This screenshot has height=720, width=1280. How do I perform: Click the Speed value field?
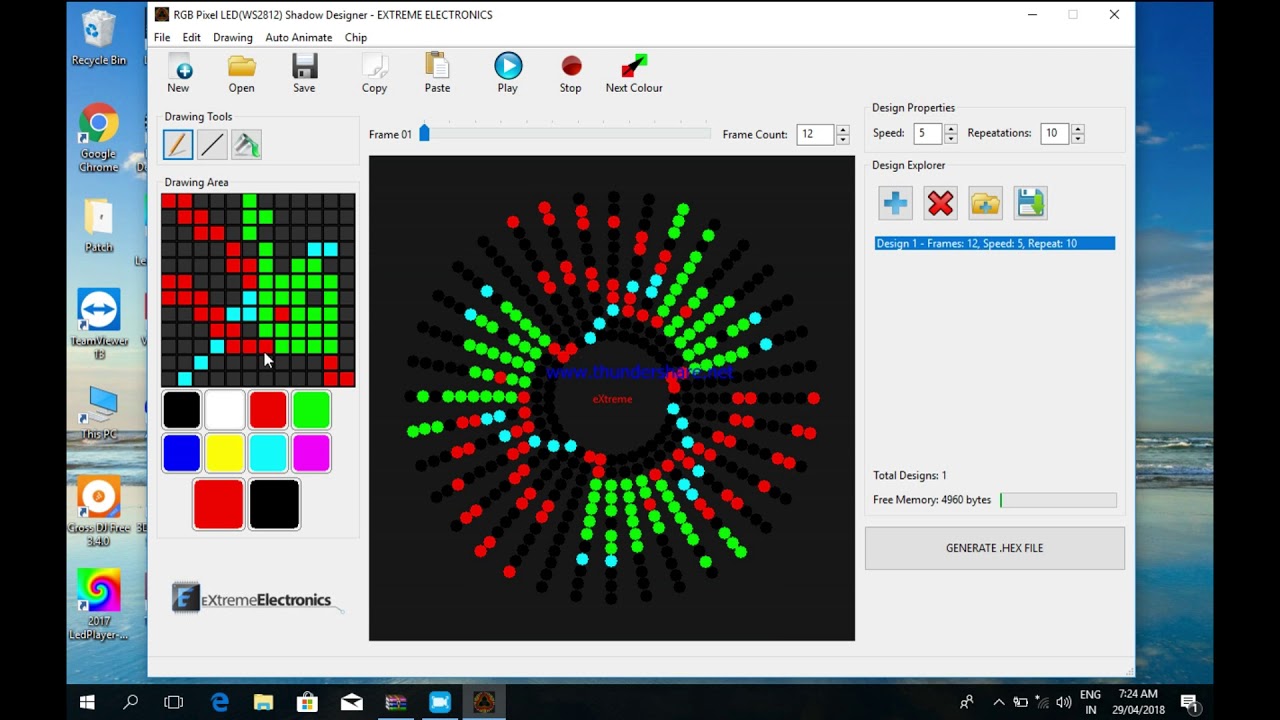[x=927, y=133]
